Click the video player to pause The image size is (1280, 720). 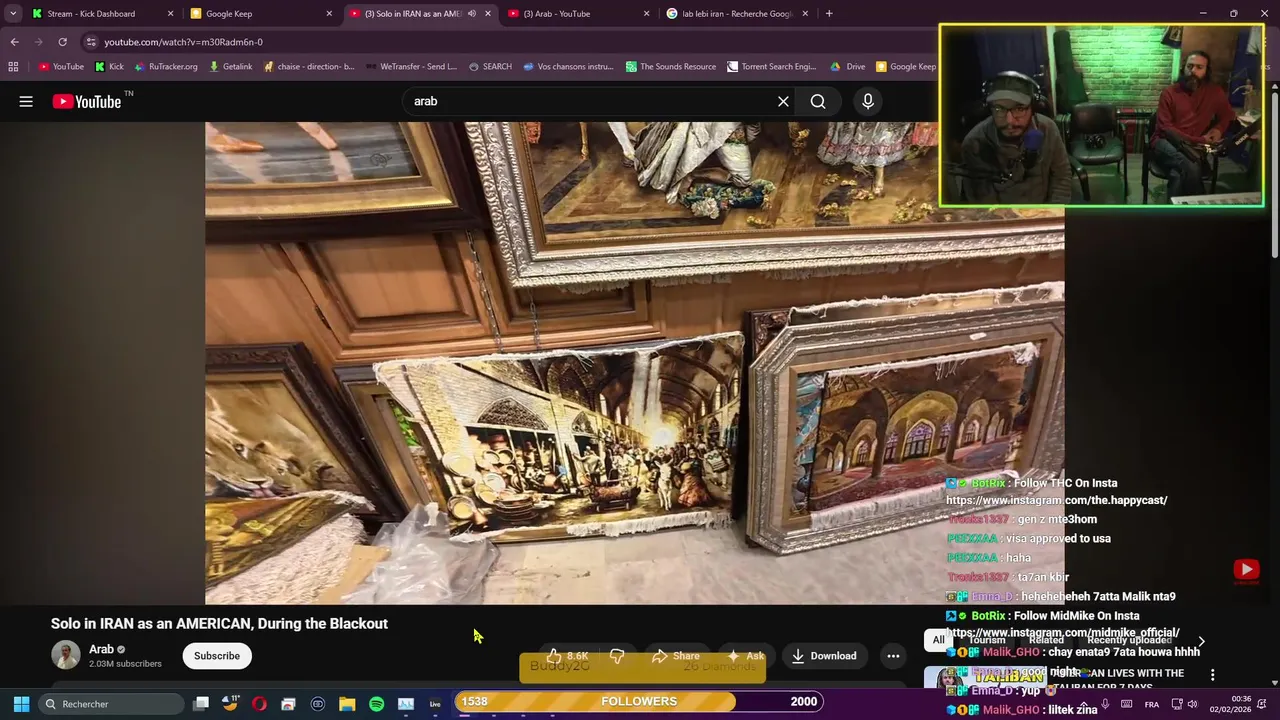click(x=634, y=363)
